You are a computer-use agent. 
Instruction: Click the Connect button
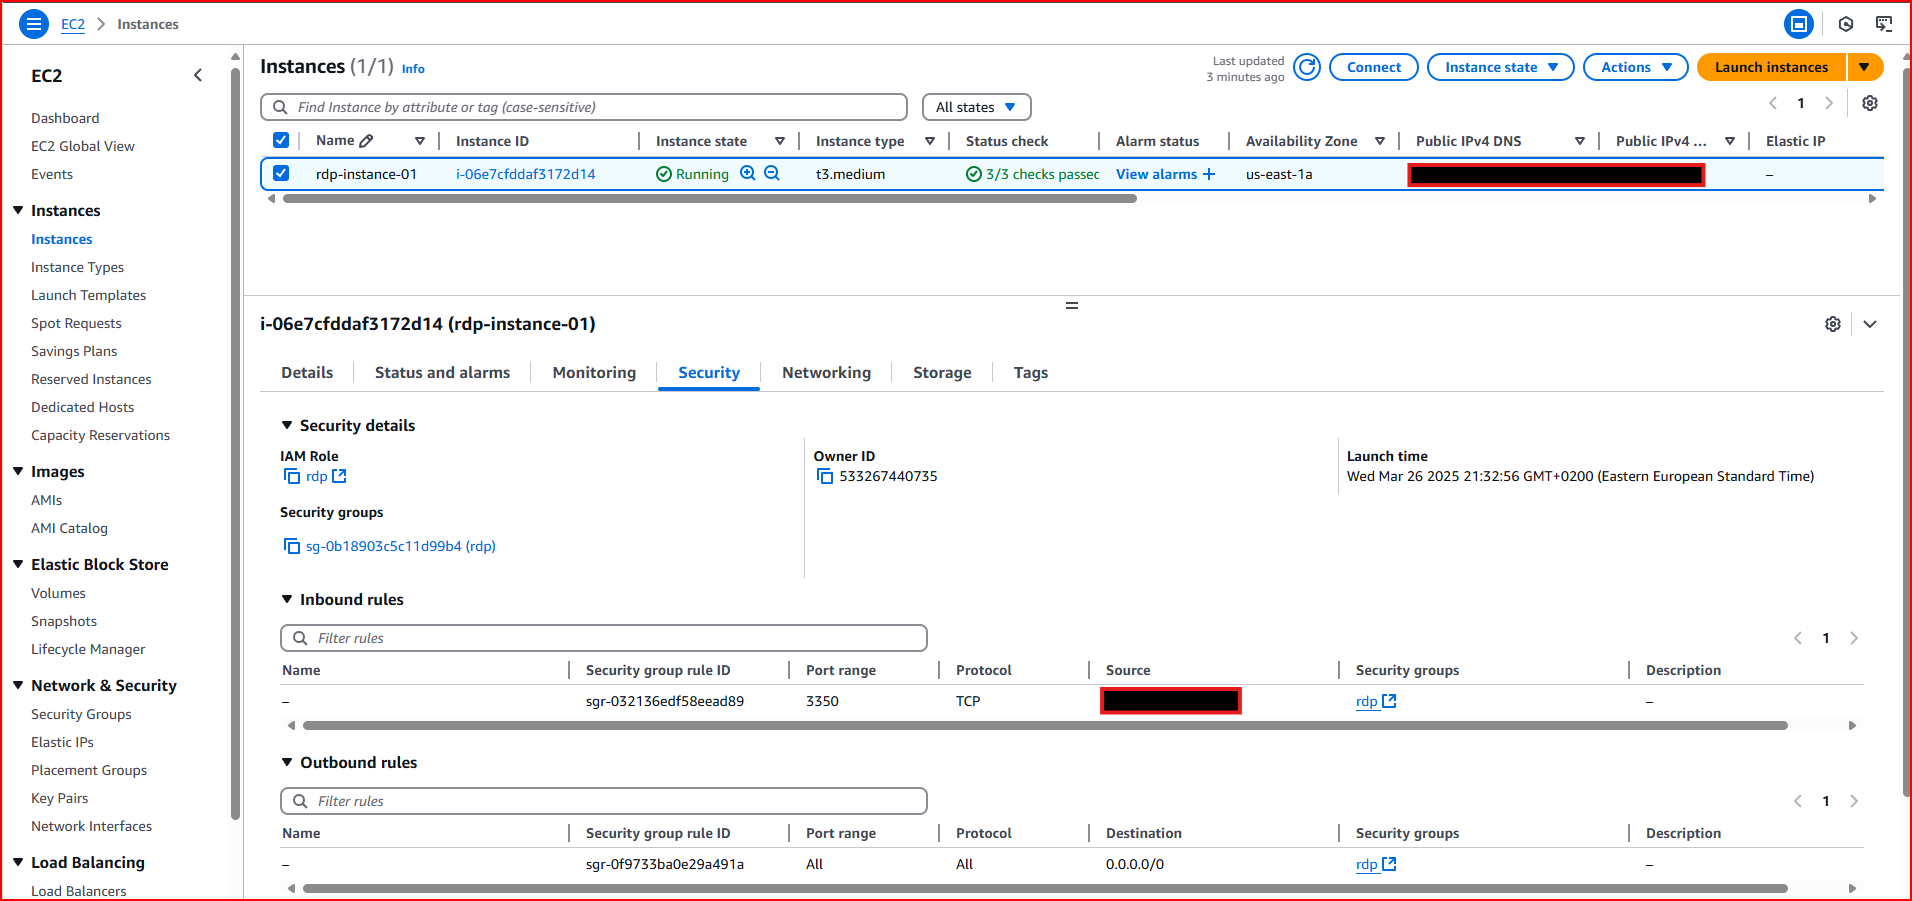1374,67
